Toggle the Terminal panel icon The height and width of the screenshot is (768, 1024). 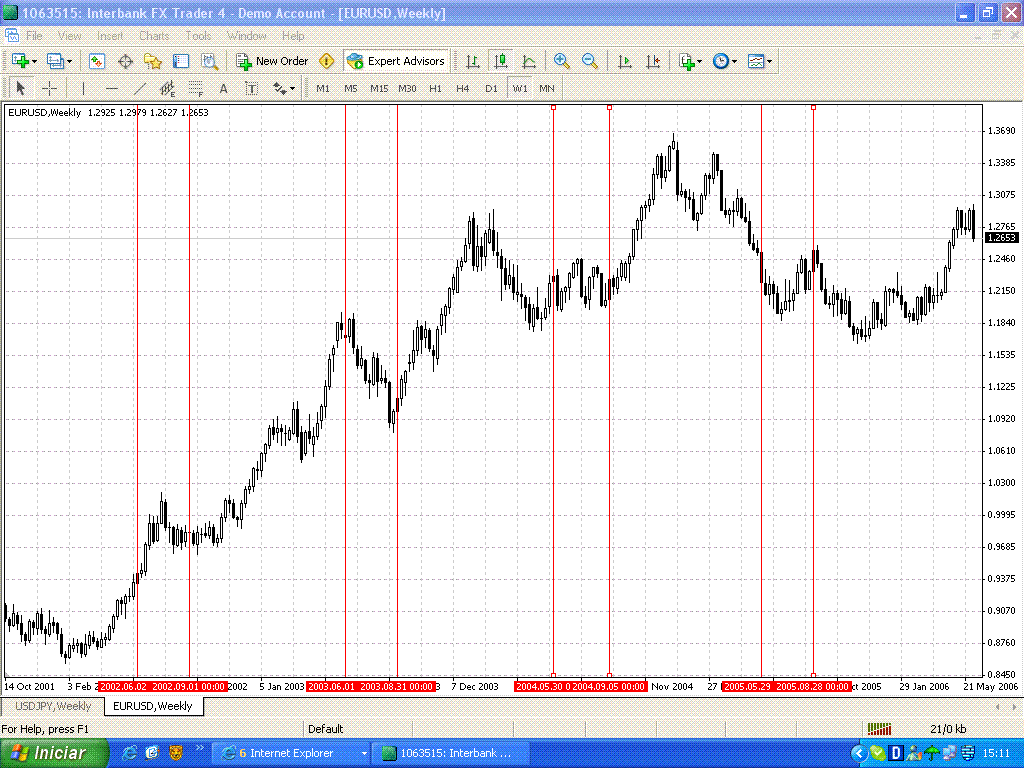181,61
